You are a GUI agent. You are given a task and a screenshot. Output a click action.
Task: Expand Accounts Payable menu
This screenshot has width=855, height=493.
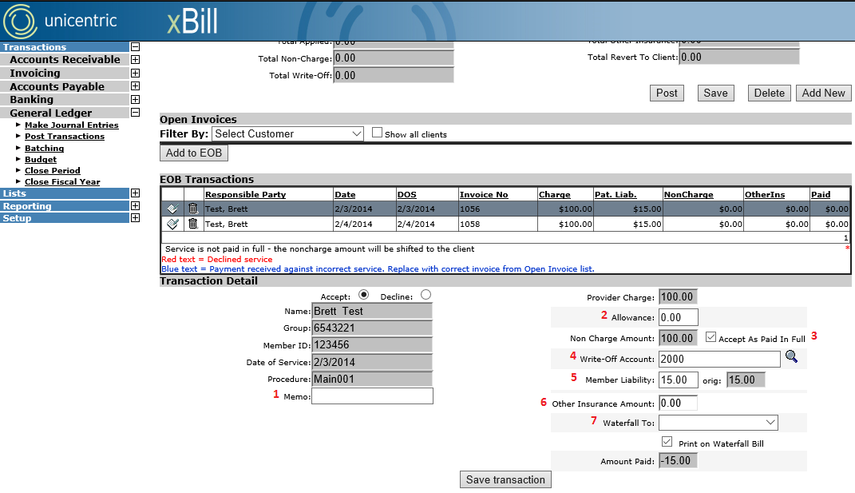[x=135, y=86]
